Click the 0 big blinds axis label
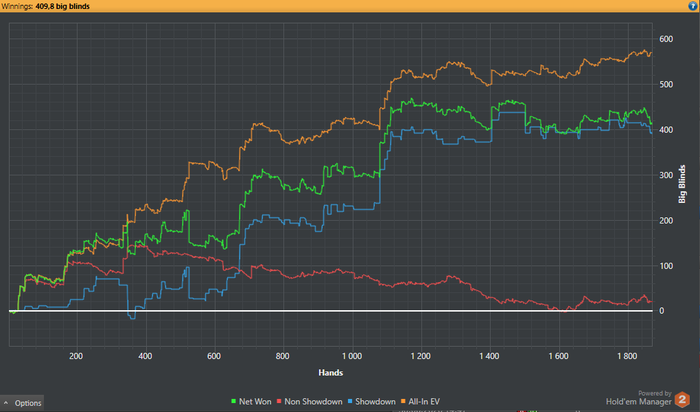This screenshot has height=412, width=700. pyautogui.click(x=662, y=311)
